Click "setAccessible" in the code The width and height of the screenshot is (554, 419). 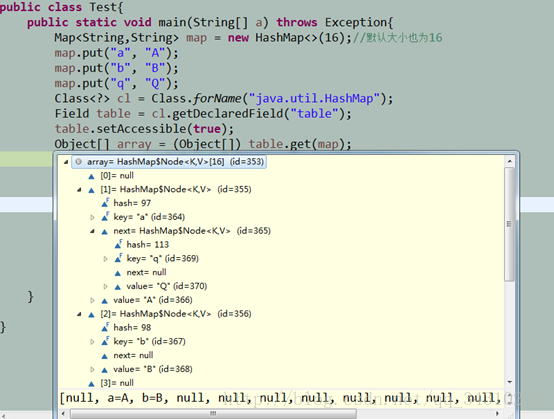coord(141,129)
